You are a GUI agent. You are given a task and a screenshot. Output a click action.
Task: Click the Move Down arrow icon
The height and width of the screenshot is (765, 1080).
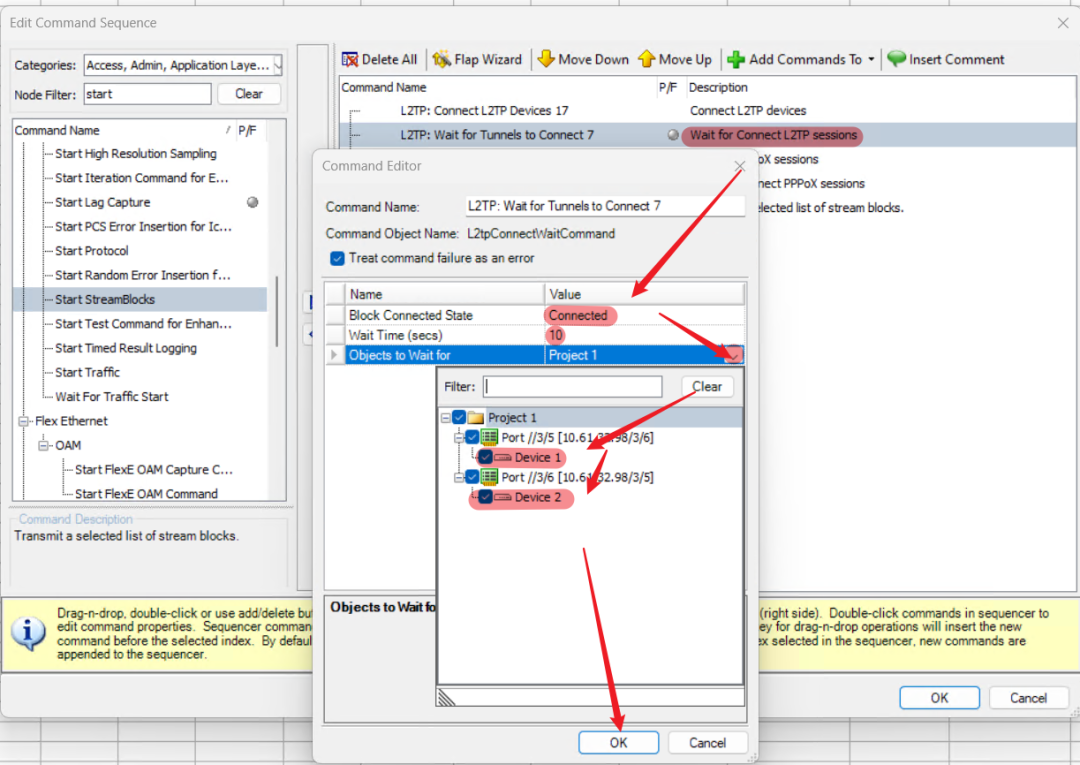pyautogui.click(x=546, y=60)
